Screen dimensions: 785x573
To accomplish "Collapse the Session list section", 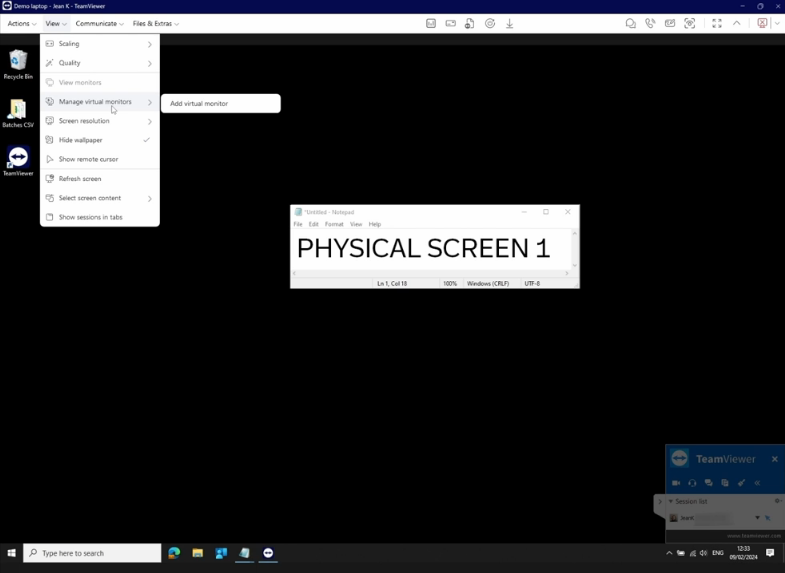I will (x=671, y=501).
